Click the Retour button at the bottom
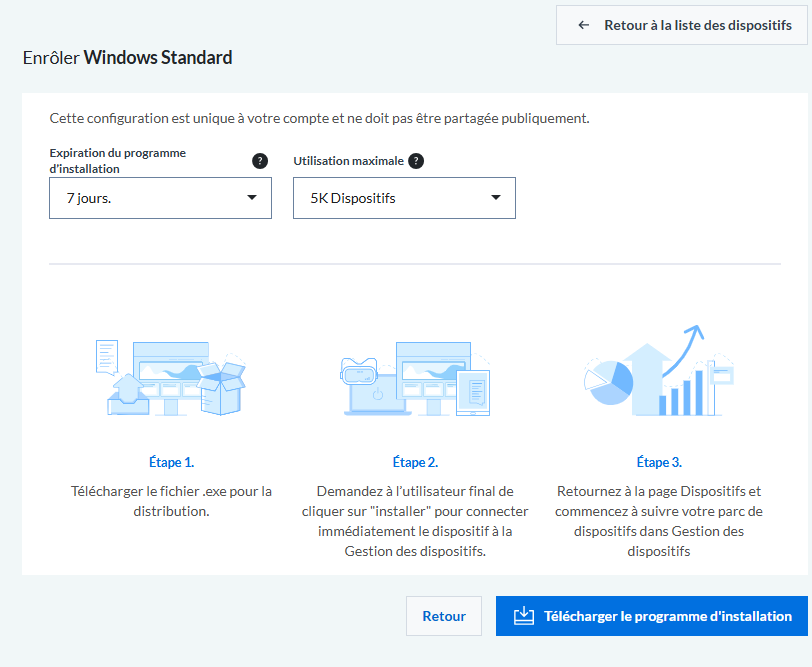812x667 pixels. (x=444, y=616)
